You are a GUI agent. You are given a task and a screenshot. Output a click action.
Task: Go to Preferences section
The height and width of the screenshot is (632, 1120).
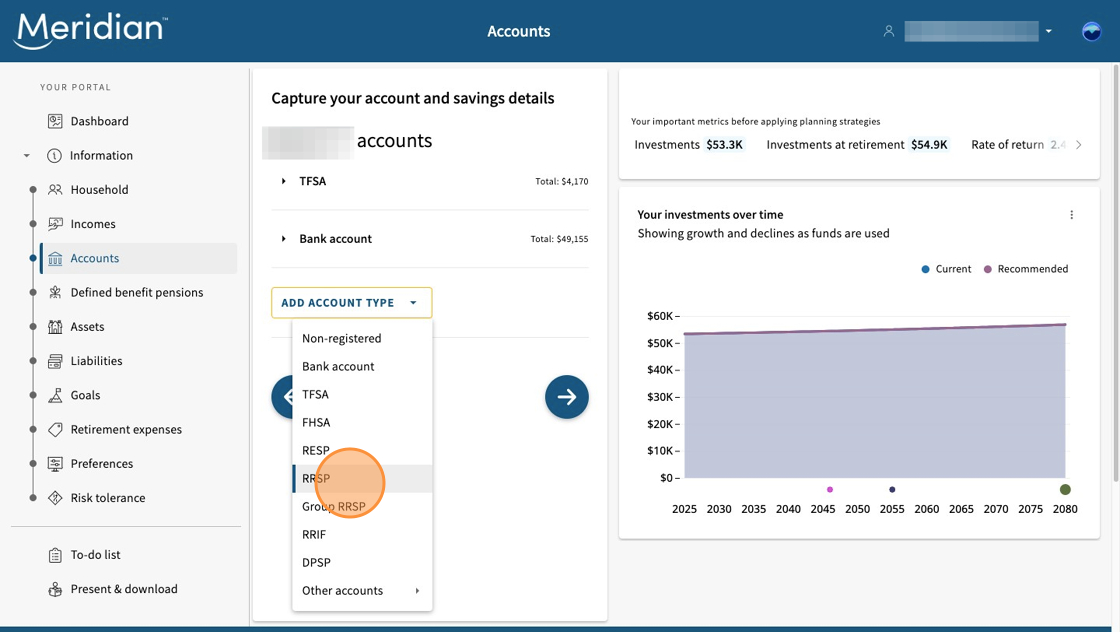(101, 464)
